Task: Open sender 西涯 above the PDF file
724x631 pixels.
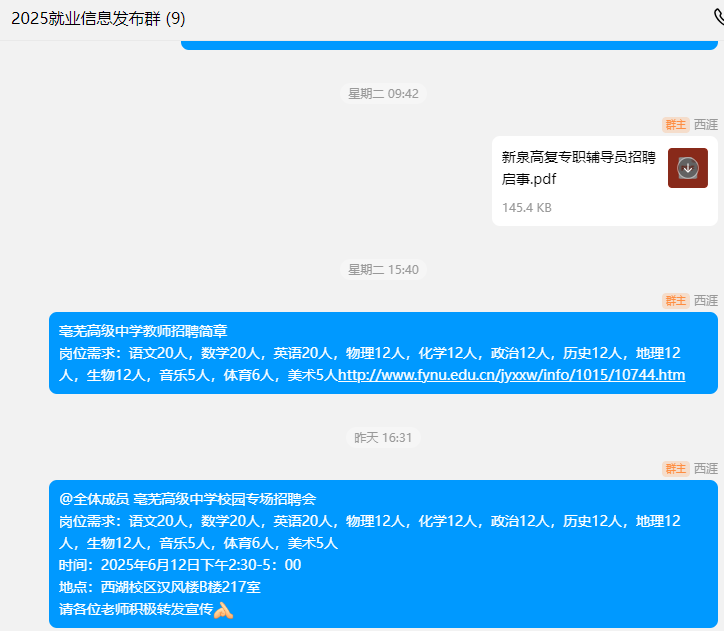Action: point(706,125)
